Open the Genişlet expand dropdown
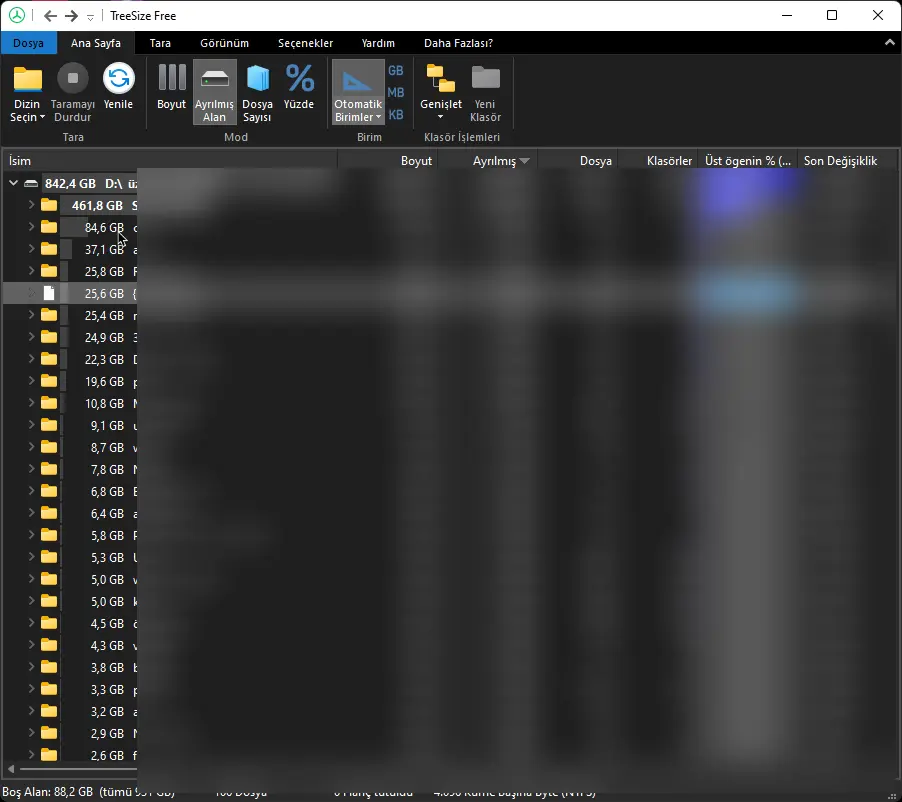Screen dimensions: 902x802 (x=441, y=93)
